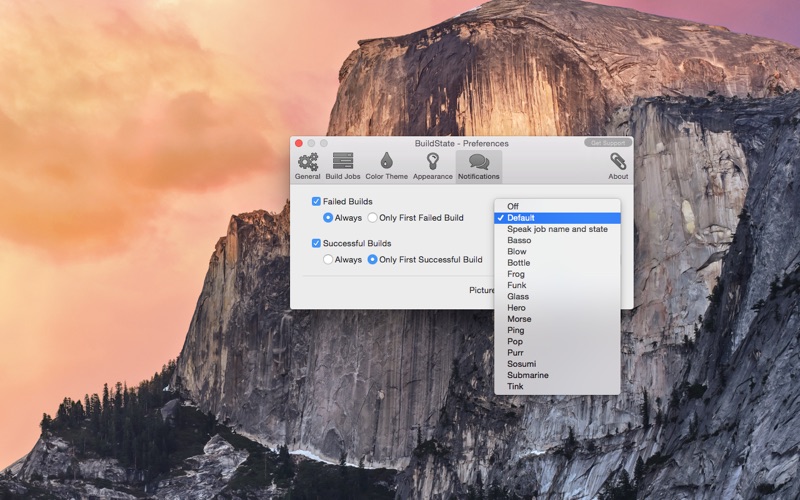Open the Appearance lightbulb pane

point(432,165)
